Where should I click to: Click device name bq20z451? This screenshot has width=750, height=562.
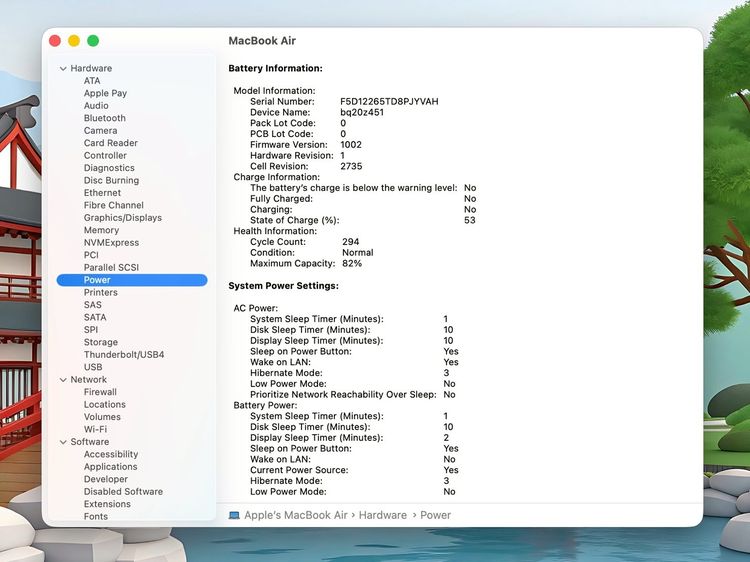tap(362, 112)
